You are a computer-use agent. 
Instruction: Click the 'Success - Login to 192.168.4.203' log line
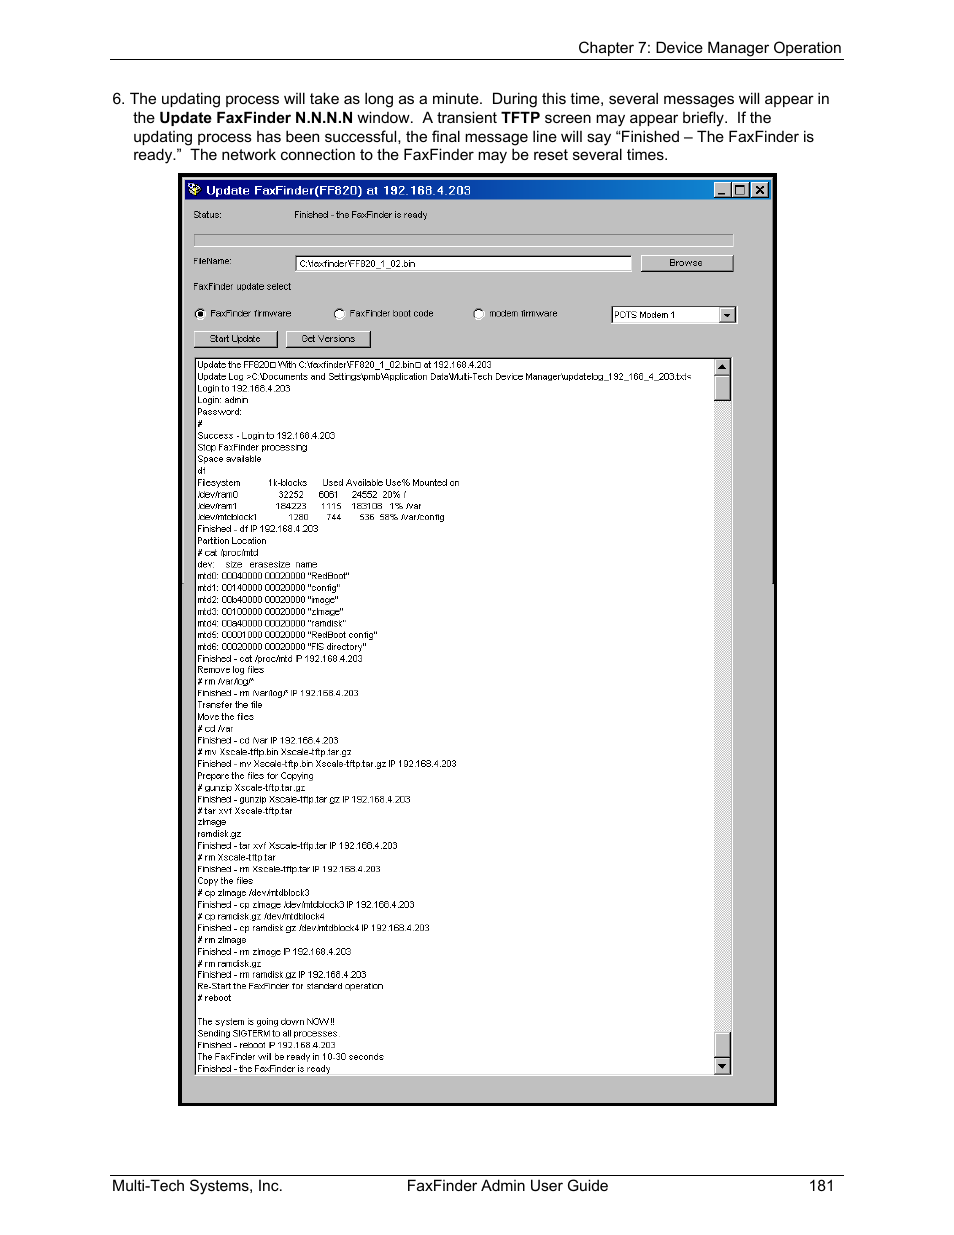[x=266, y=436]
